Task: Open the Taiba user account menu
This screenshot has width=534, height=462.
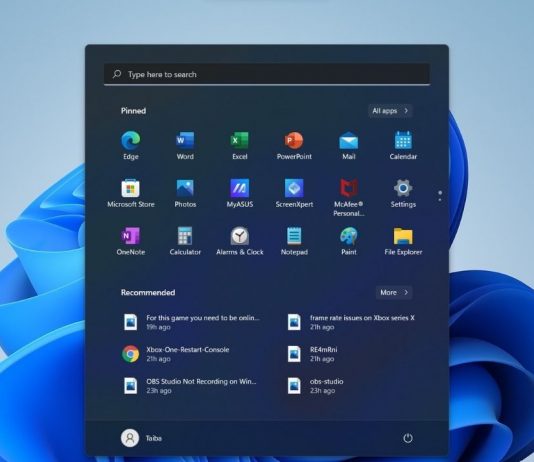Action: [x=141, y=438]
